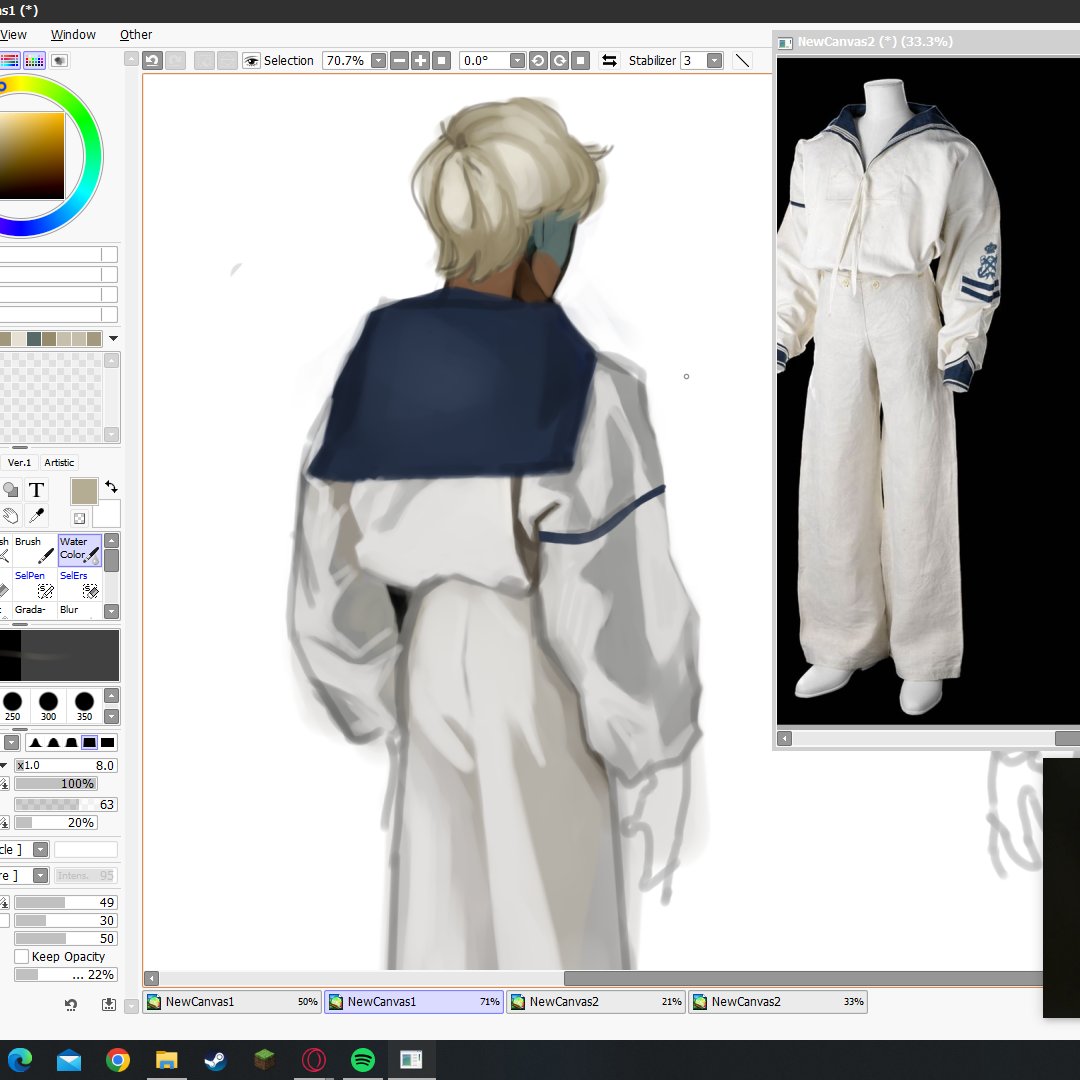Reset canvas rotation square button

581,61
